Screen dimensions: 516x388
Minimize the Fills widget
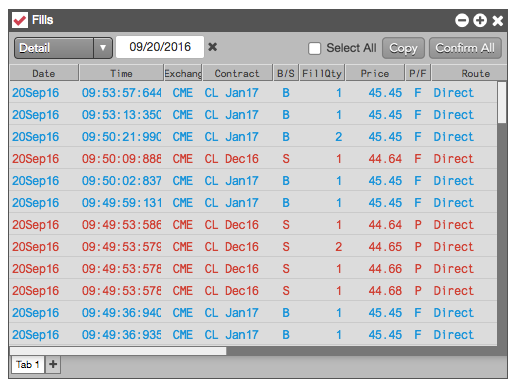coord(462,20)
